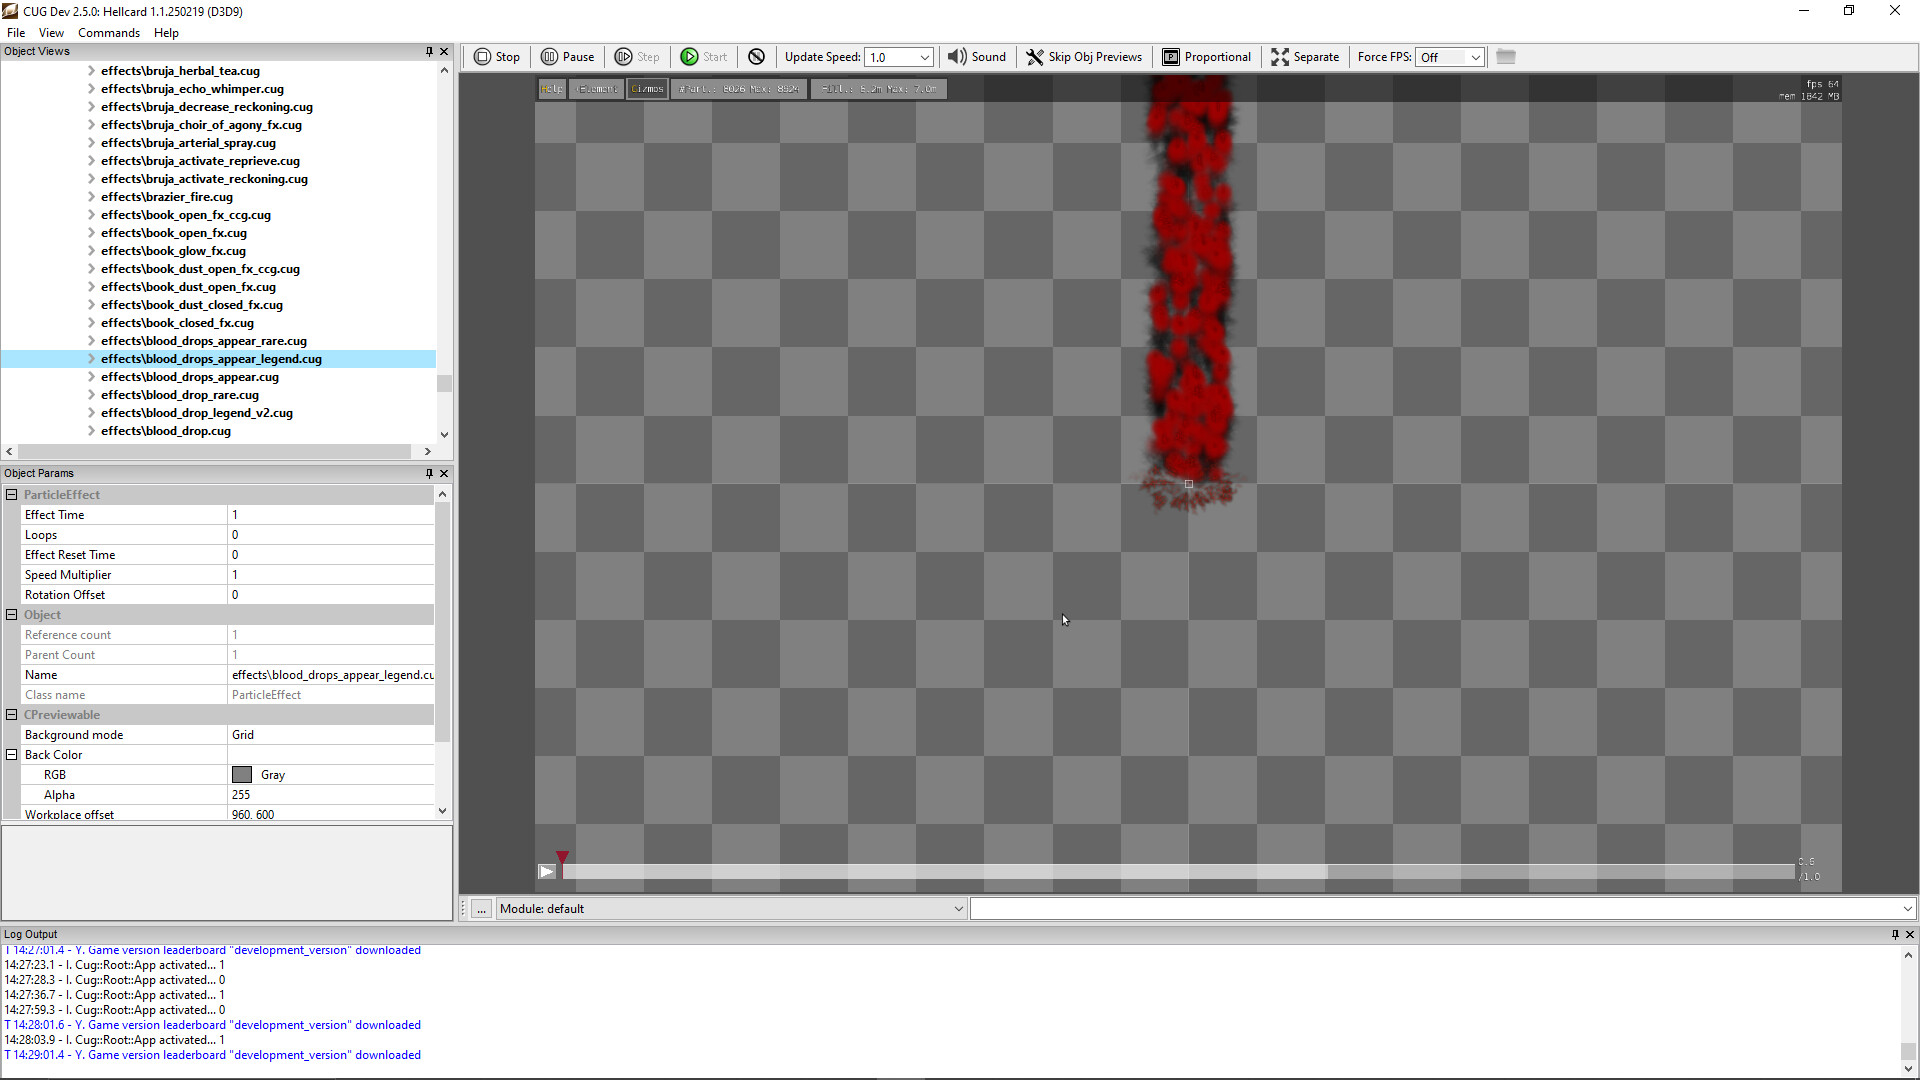Click the module browse ... button
The image size is (1920, 1080).
481,908
